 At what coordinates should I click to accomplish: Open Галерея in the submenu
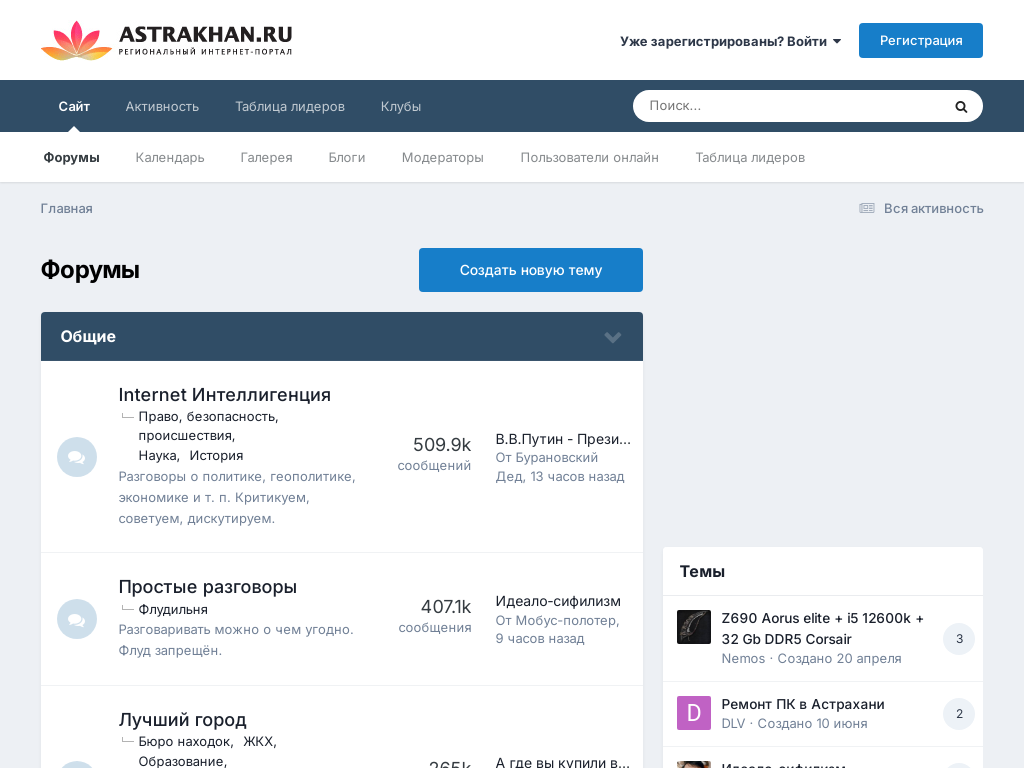266,157
